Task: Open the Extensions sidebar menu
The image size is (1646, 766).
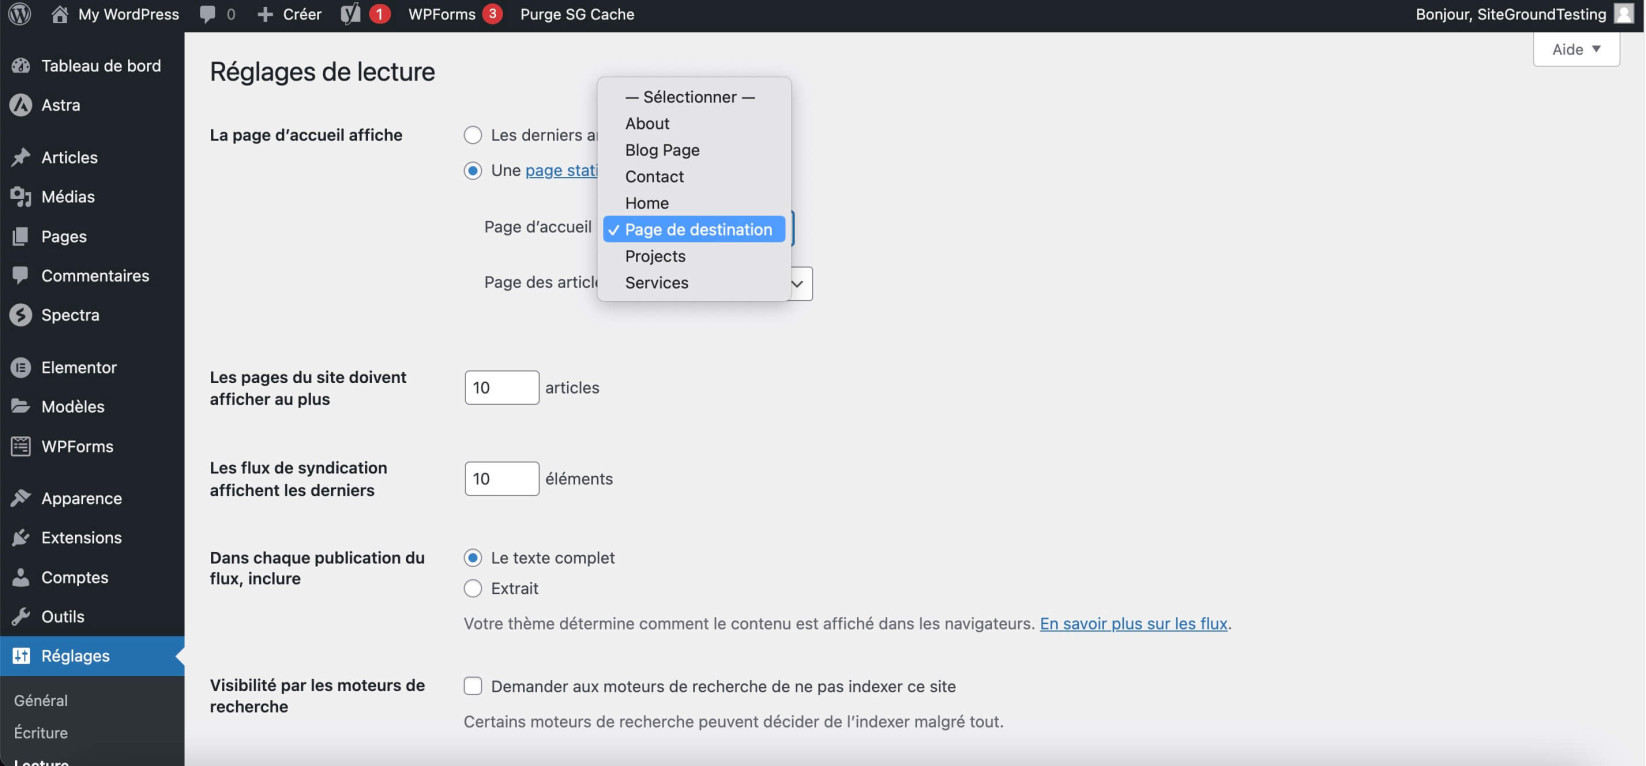Action: click(92, 538)
